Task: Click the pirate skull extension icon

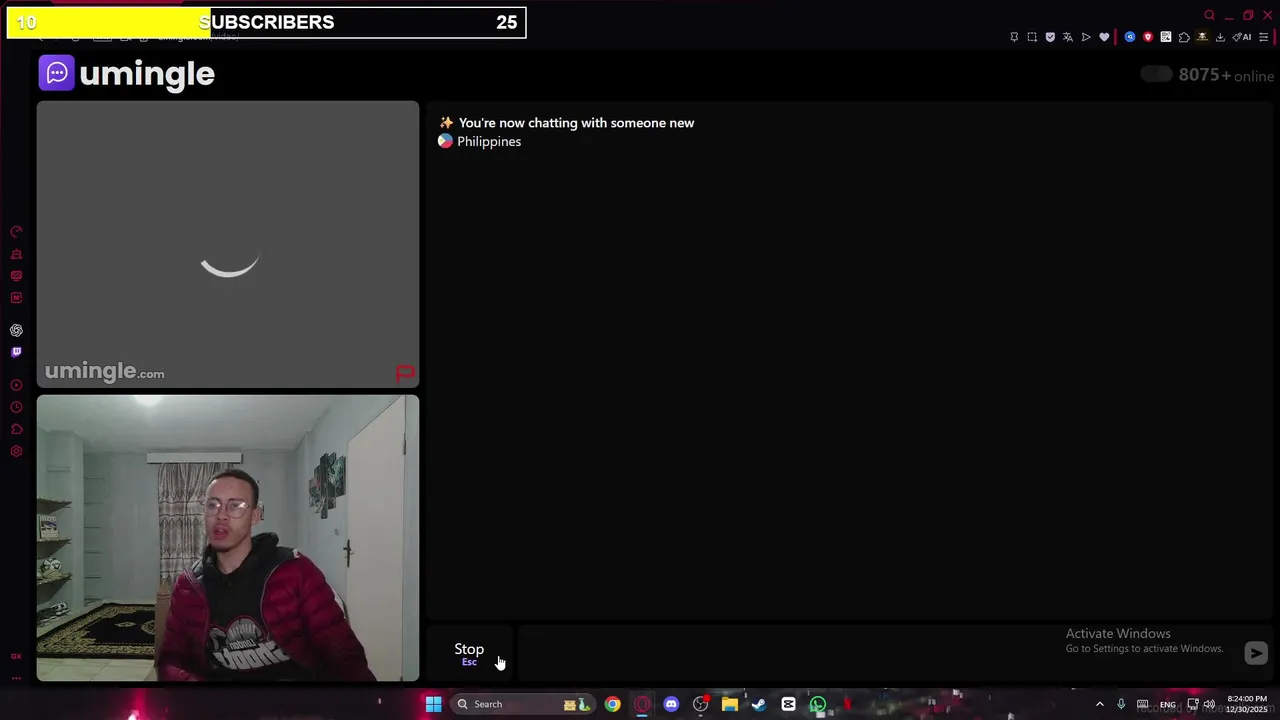Action: (x=1202, y=37)
